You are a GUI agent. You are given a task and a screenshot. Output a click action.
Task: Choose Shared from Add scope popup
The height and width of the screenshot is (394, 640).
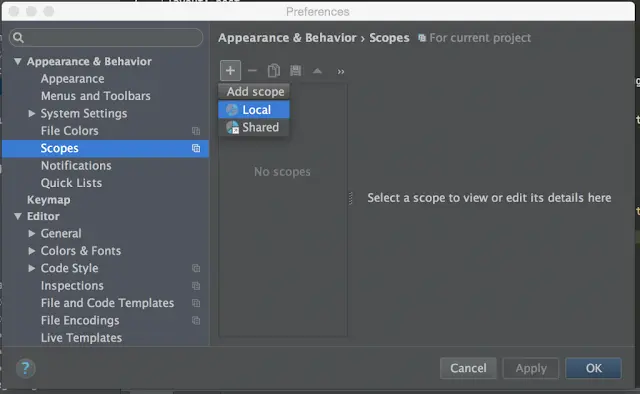coord(254,127)
